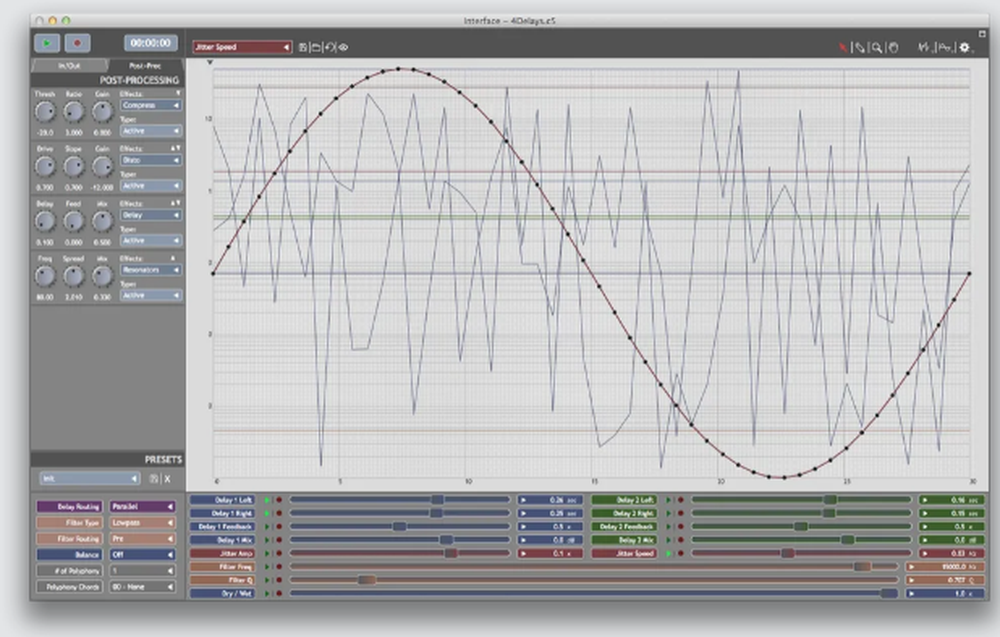Click the load grapher line icon
Screen dimensions: 1000x637
coord(315,47)
